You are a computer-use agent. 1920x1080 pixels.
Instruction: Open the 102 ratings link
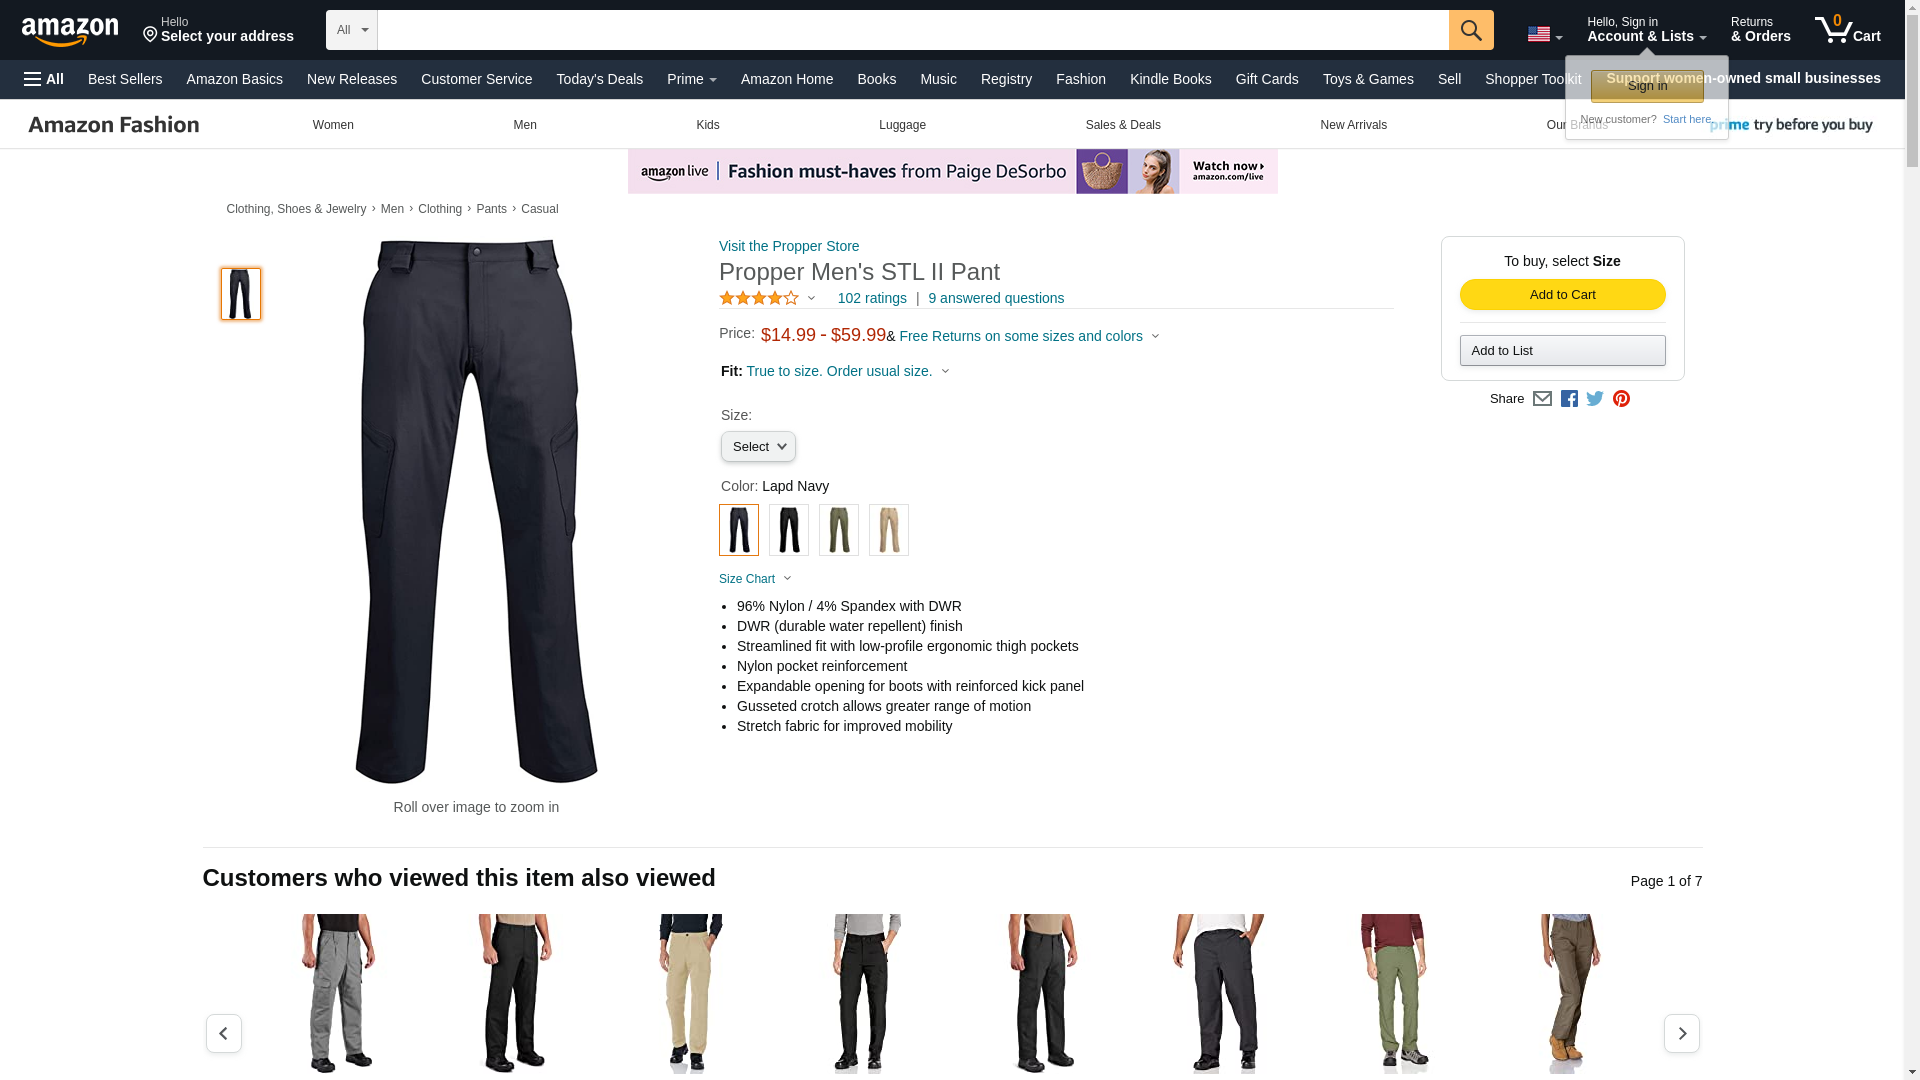(x=872, y=298)
